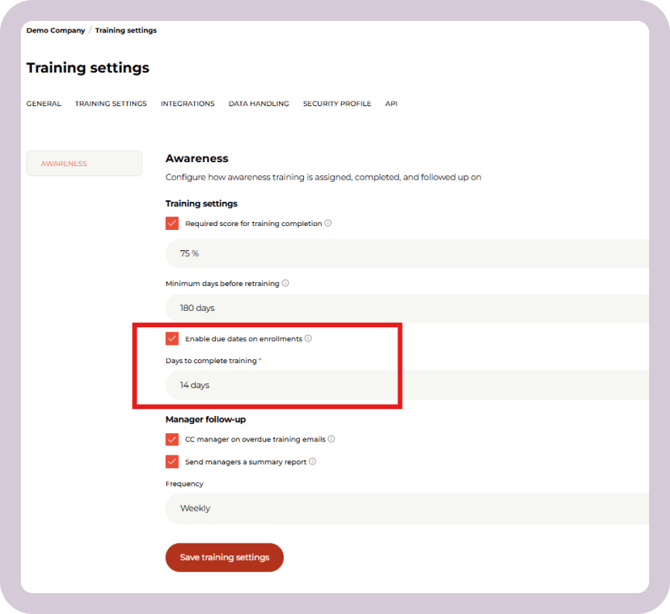
Task: Click info icon next to Minimum days before retraining
Action: click(x=286, y=283)
